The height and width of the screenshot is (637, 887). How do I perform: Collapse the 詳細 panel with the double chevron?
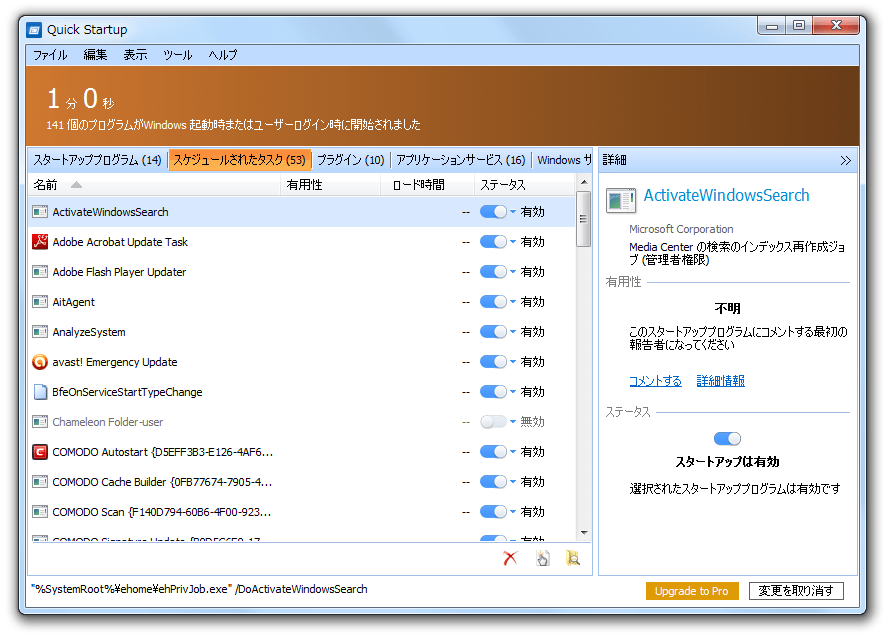pyautogui.click(x=845, y=161)
